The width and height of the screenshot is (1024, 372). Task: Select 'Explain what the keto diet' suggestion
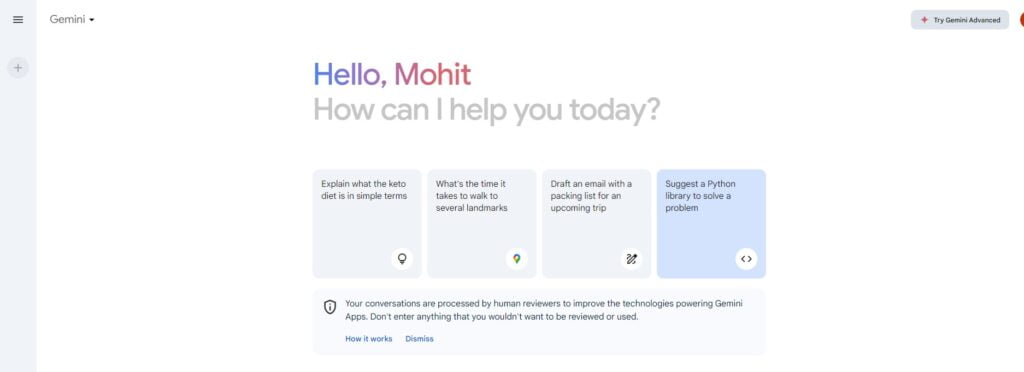tap(367, 224)
